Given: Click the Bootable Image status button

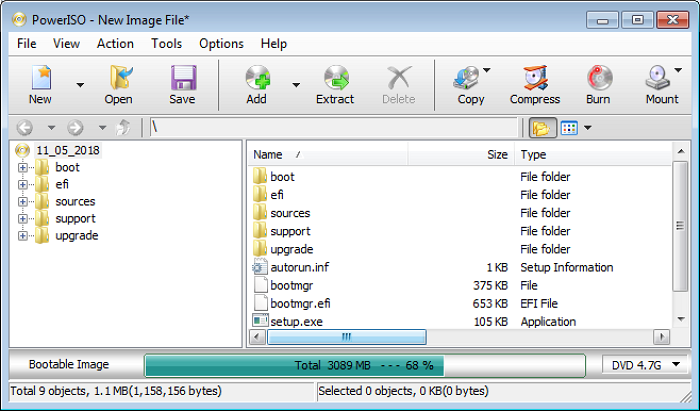Looking at the screenshot, I should [x=69, y=365].
